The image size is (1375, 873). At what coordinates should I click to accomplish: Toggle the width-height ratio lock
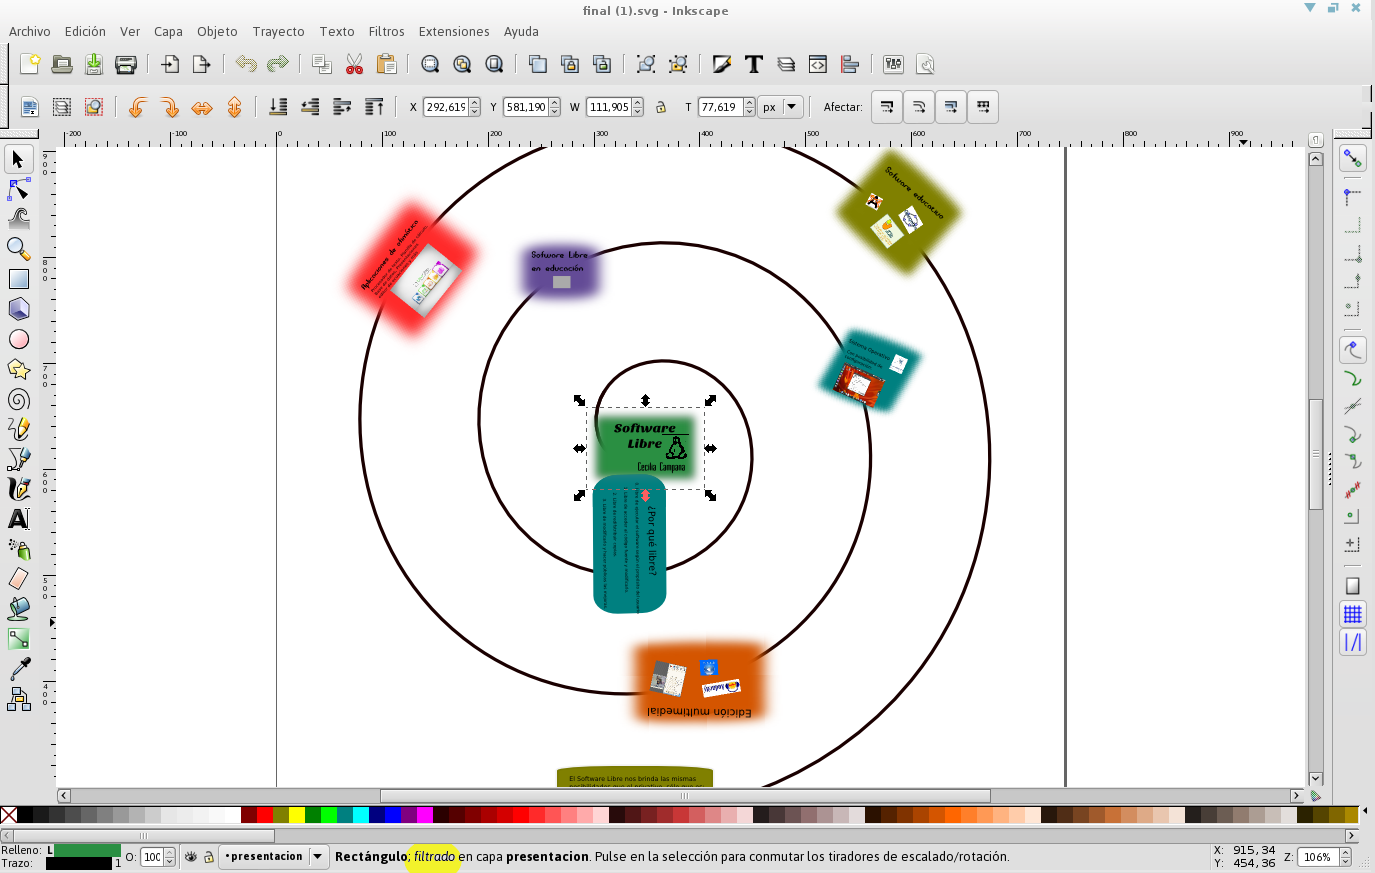click(x=661, y=107)
